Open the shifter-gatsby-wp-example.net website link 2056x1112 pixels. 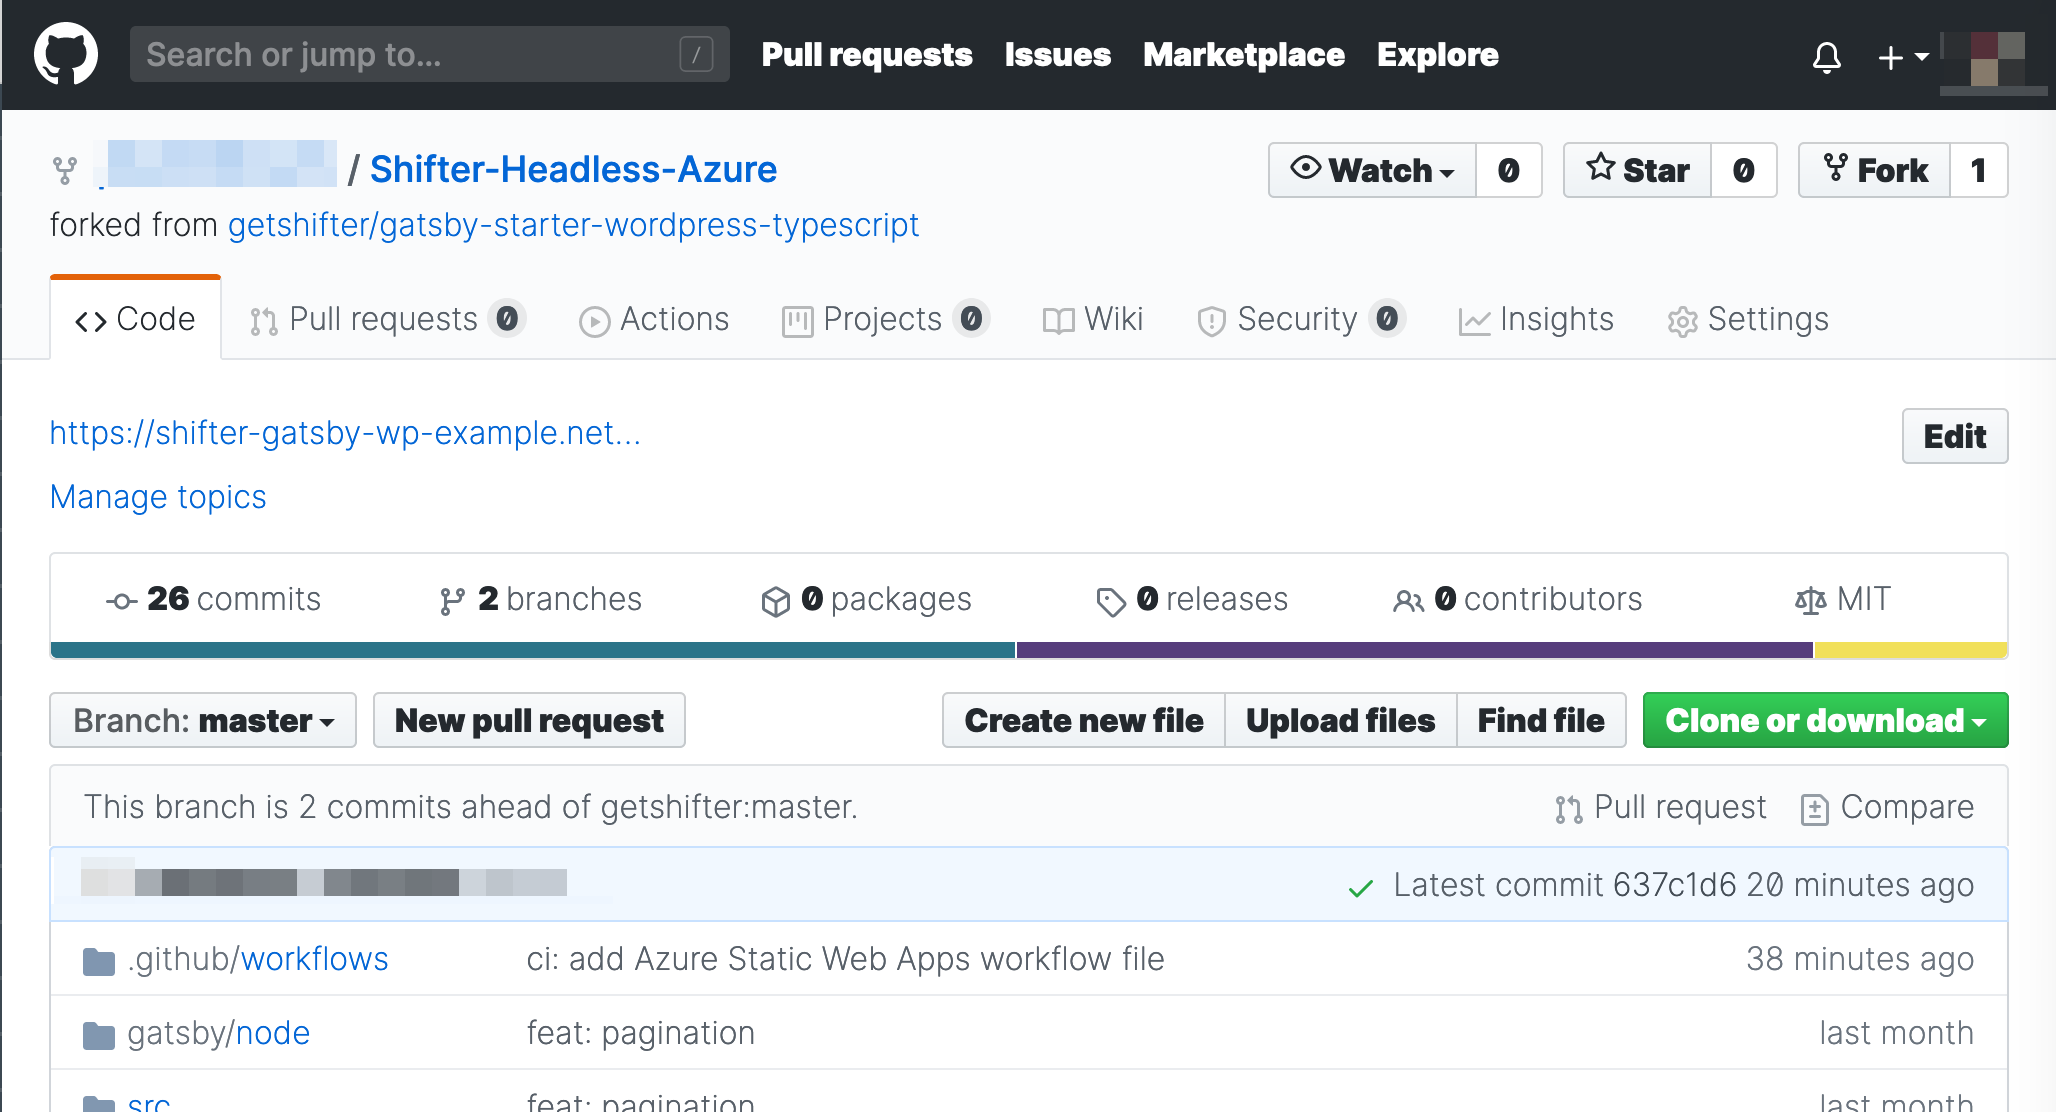[x=345, y=433]
